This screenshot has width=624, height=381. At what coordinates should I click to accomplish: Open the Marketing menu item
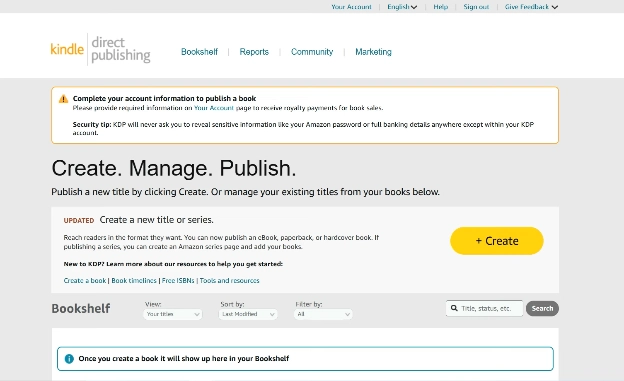(x=373, y=52)
